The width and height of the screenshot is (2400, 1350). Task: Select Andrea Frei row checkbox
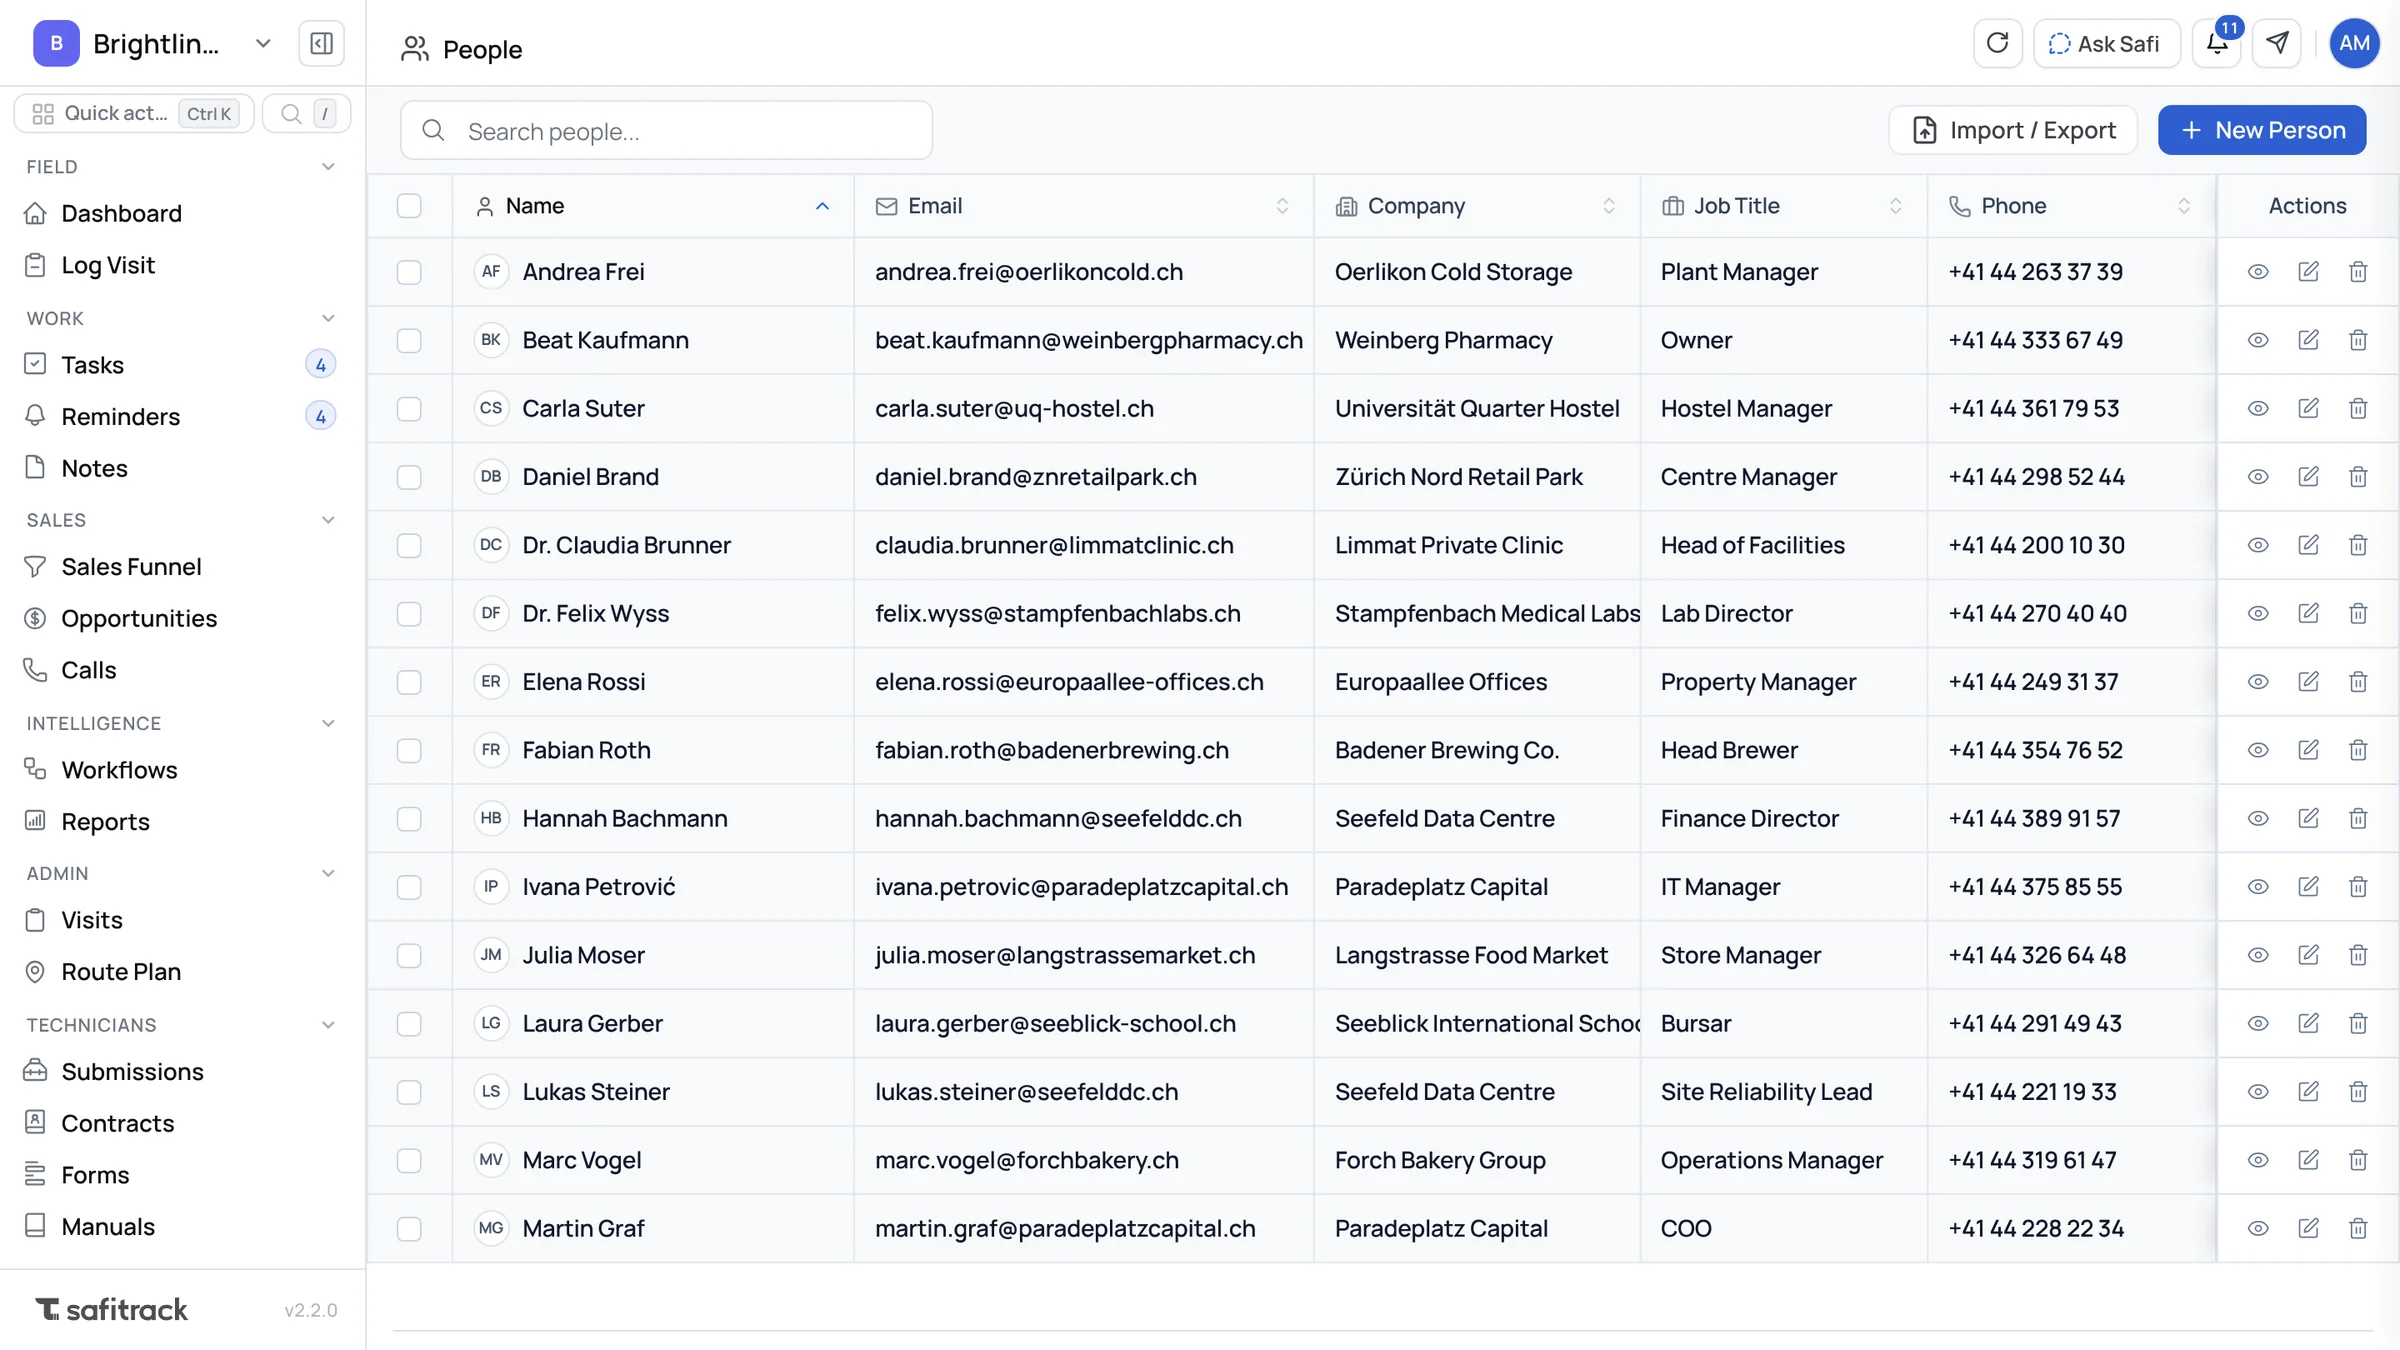(409, 272)
